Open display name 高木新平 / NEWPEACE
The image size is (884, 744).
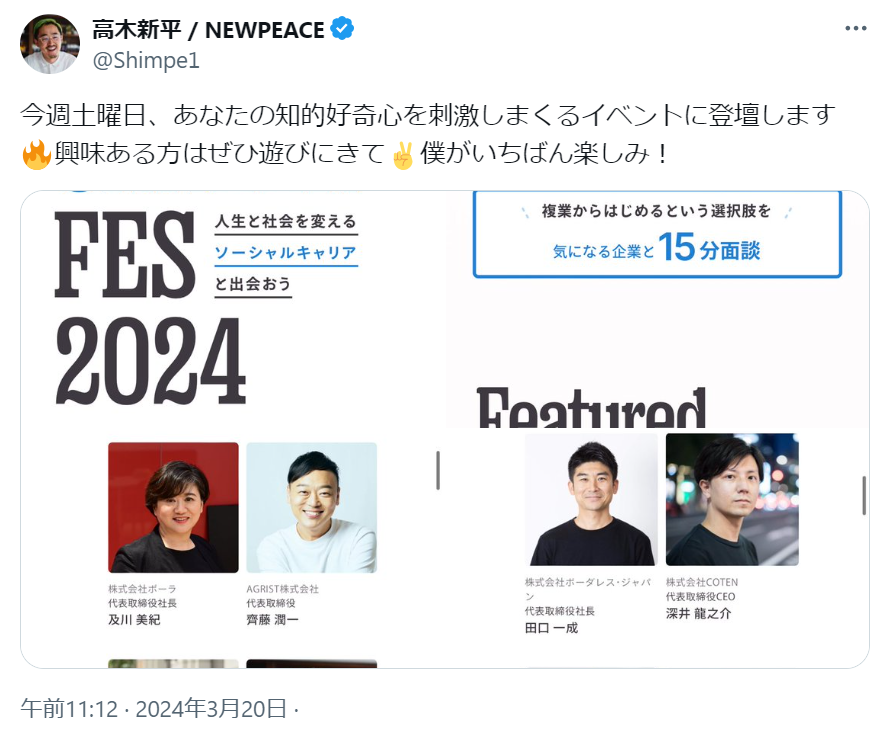pyautogui.click(x=208, y=29)
